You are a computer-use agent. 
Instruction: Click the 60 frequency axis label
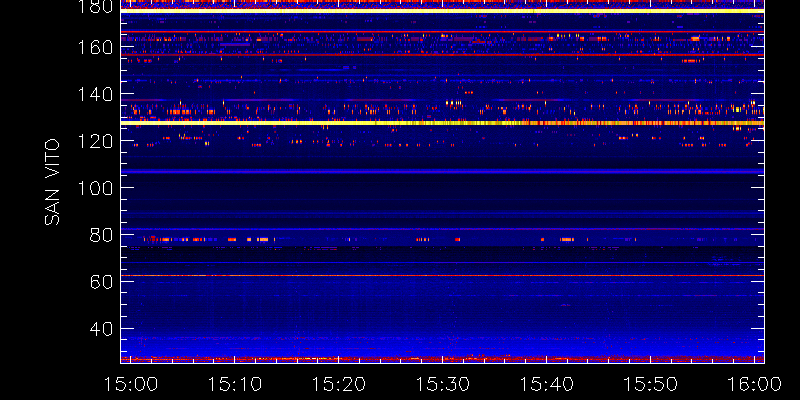click(101, 282)
